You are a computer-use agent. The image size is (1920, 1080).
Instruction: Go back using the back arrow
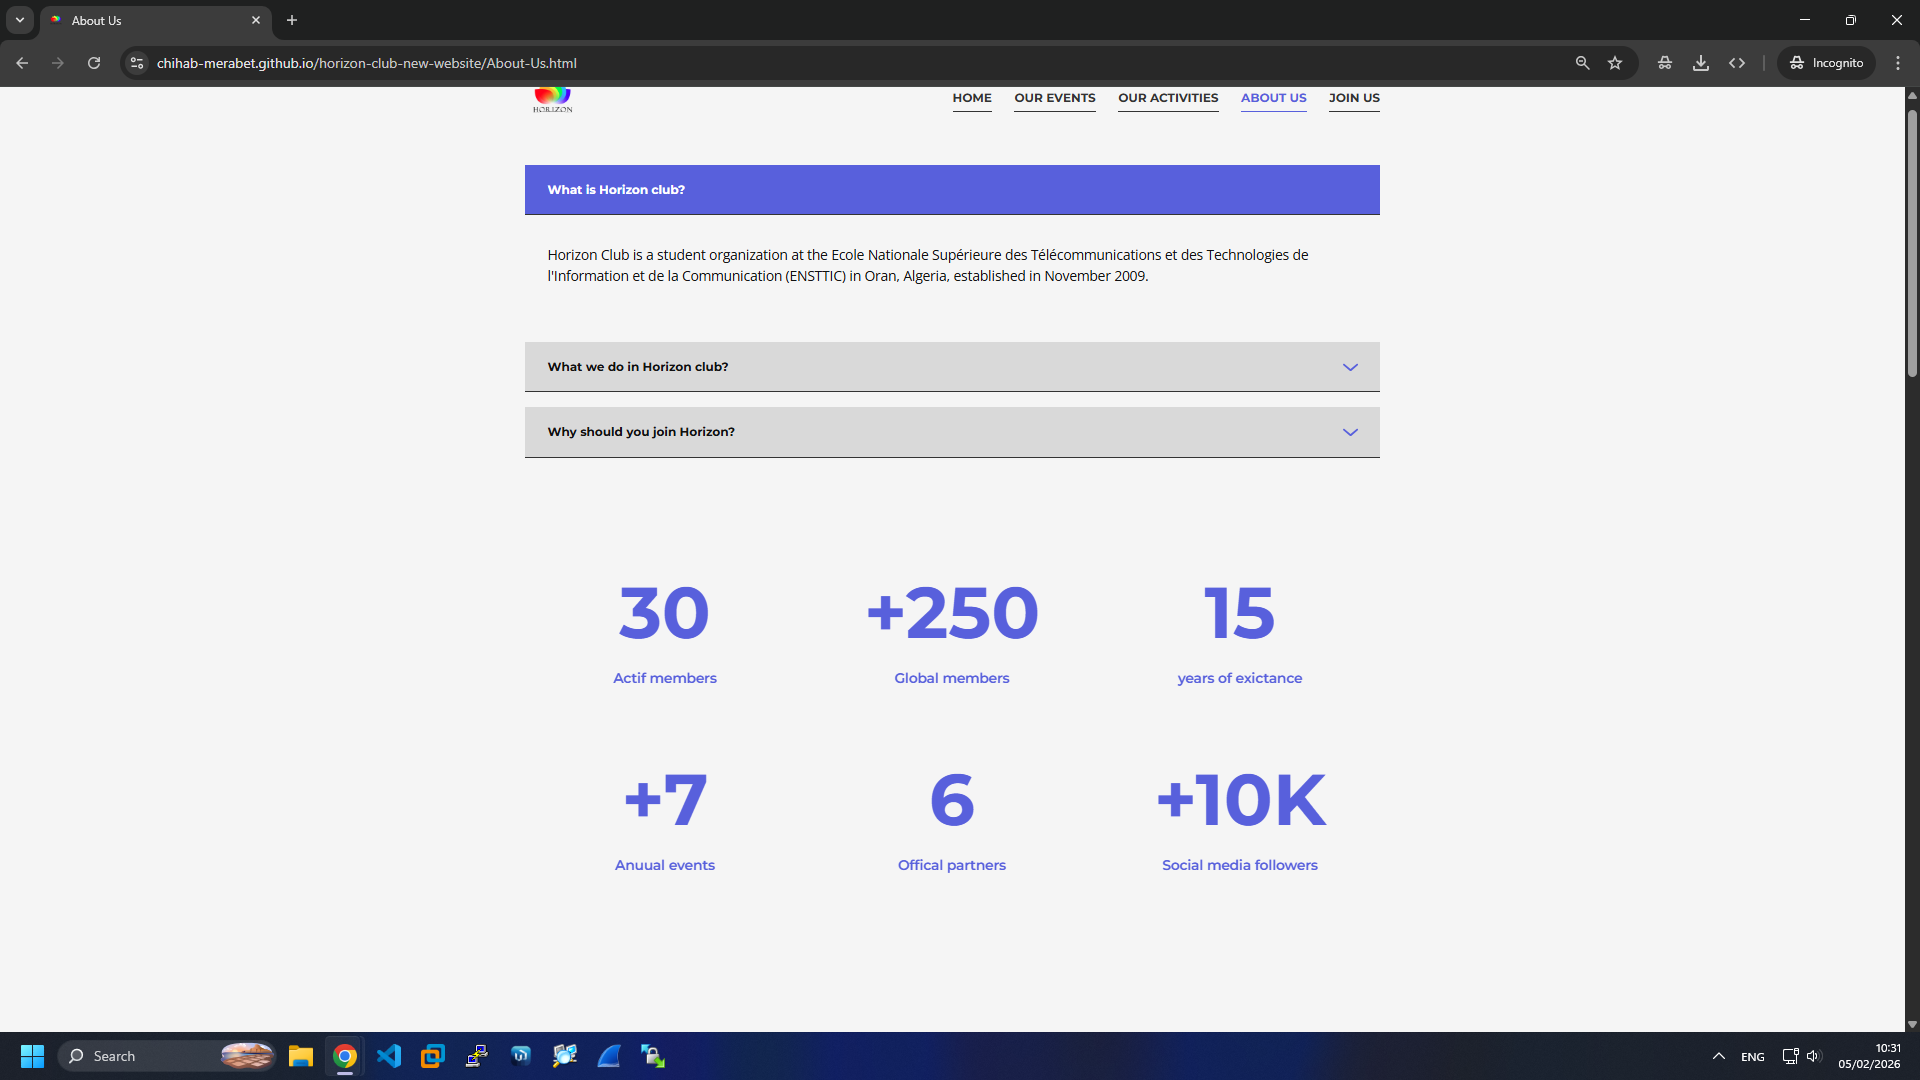click(22, 62)
